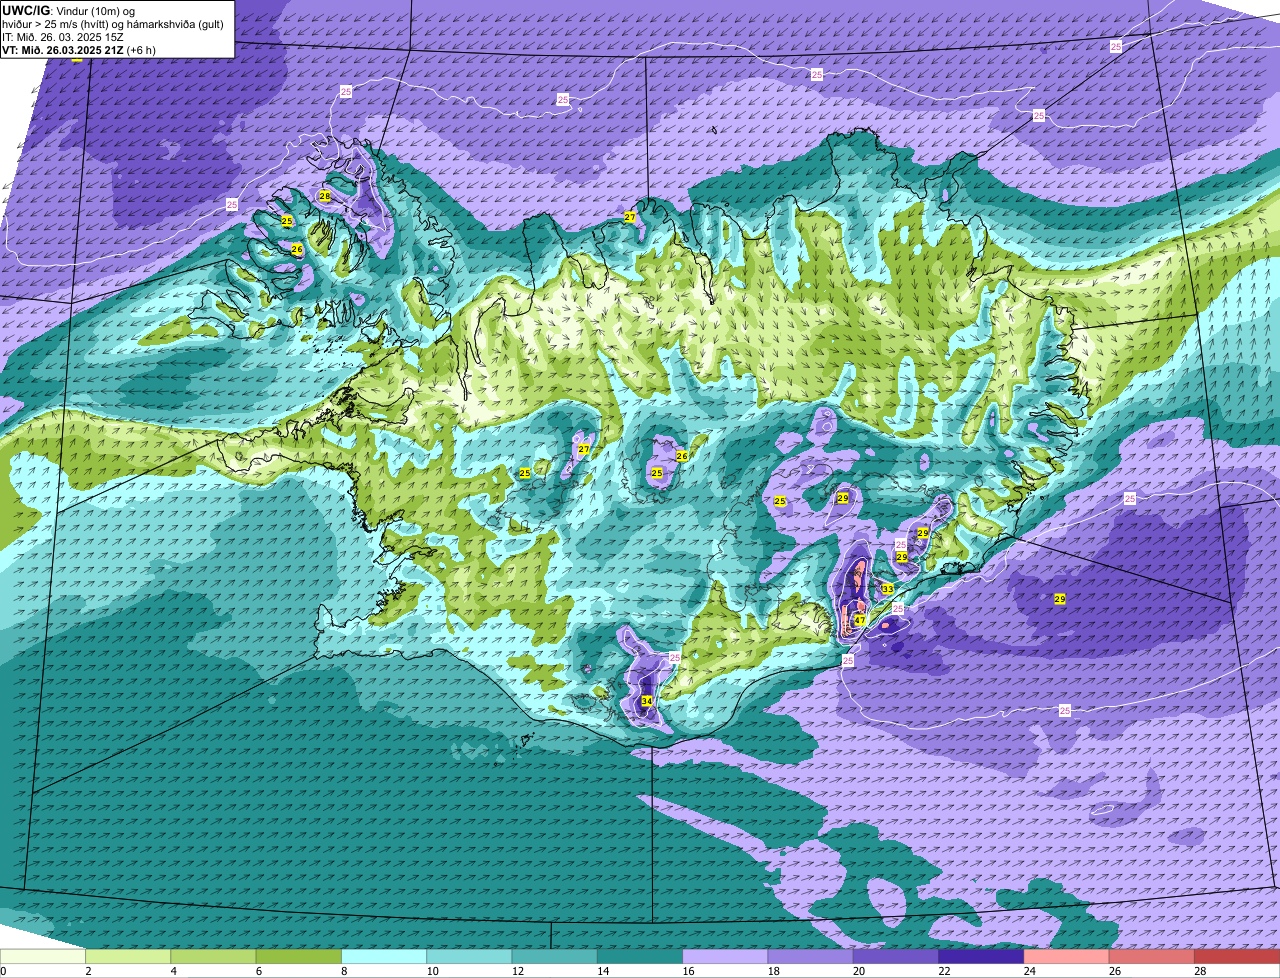
Task: Click the "24" tick label on the color scale
Action: [x=1029, y=971]
